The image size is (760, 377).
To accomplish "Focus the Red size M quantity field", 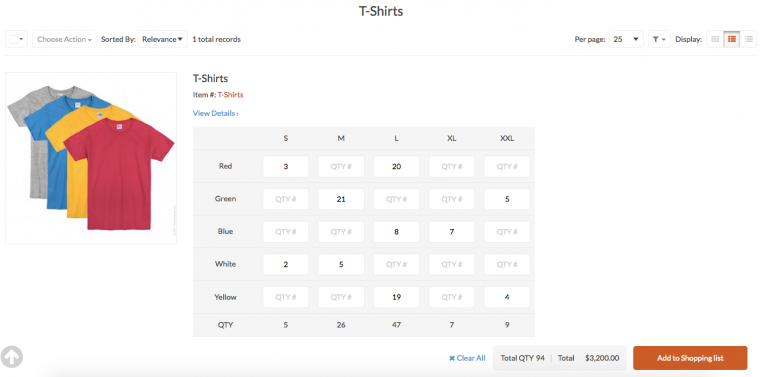I will (341, 166).
